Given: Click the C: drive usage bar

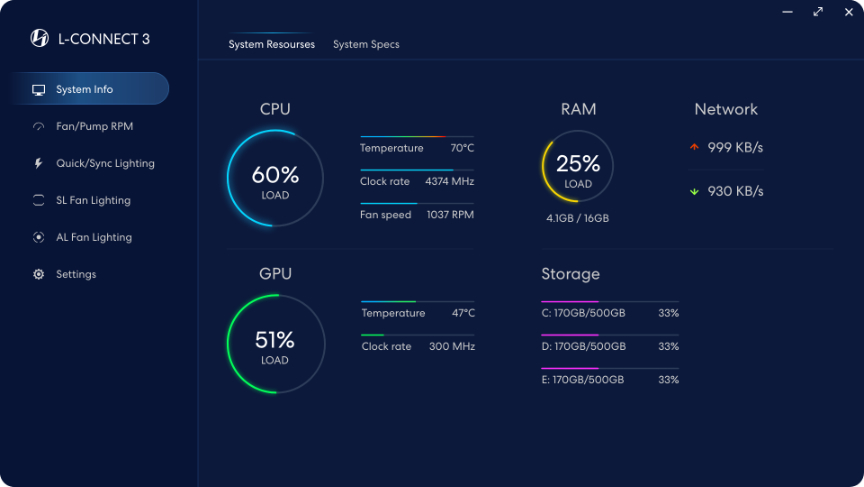Looking at the screenshot, I should (610, 302).
